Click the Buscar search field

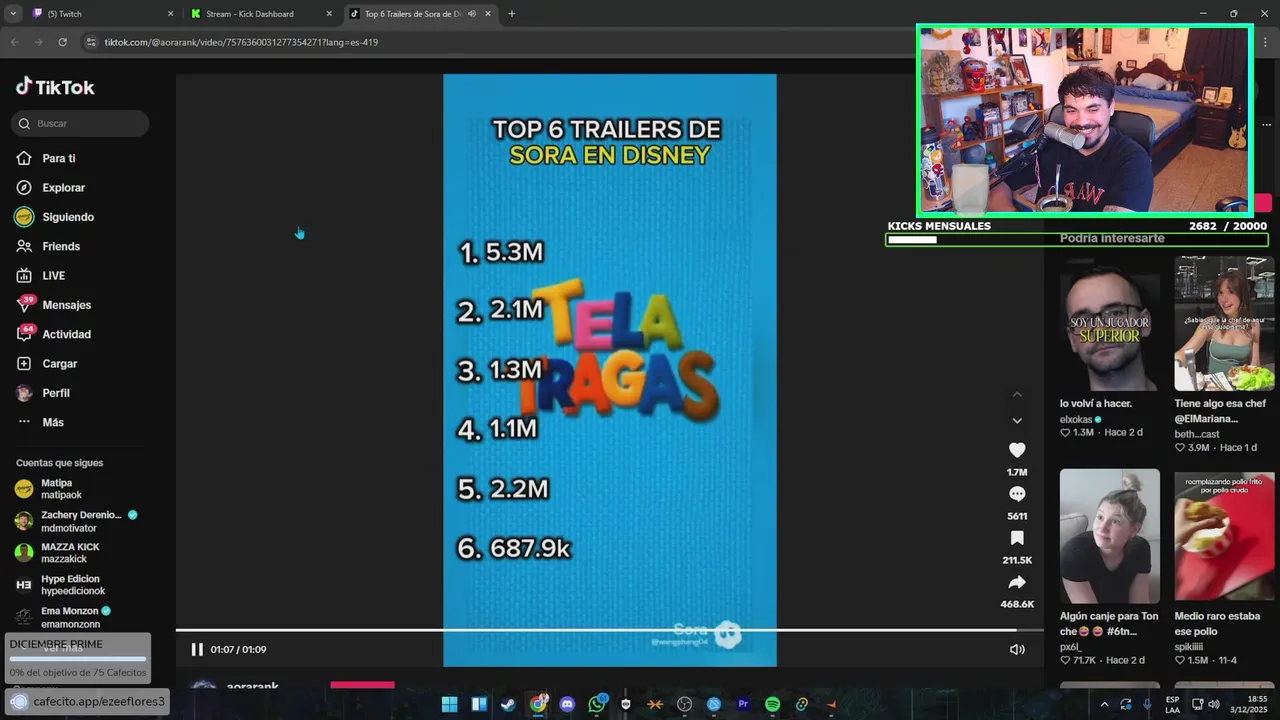[x=80, y=123]
